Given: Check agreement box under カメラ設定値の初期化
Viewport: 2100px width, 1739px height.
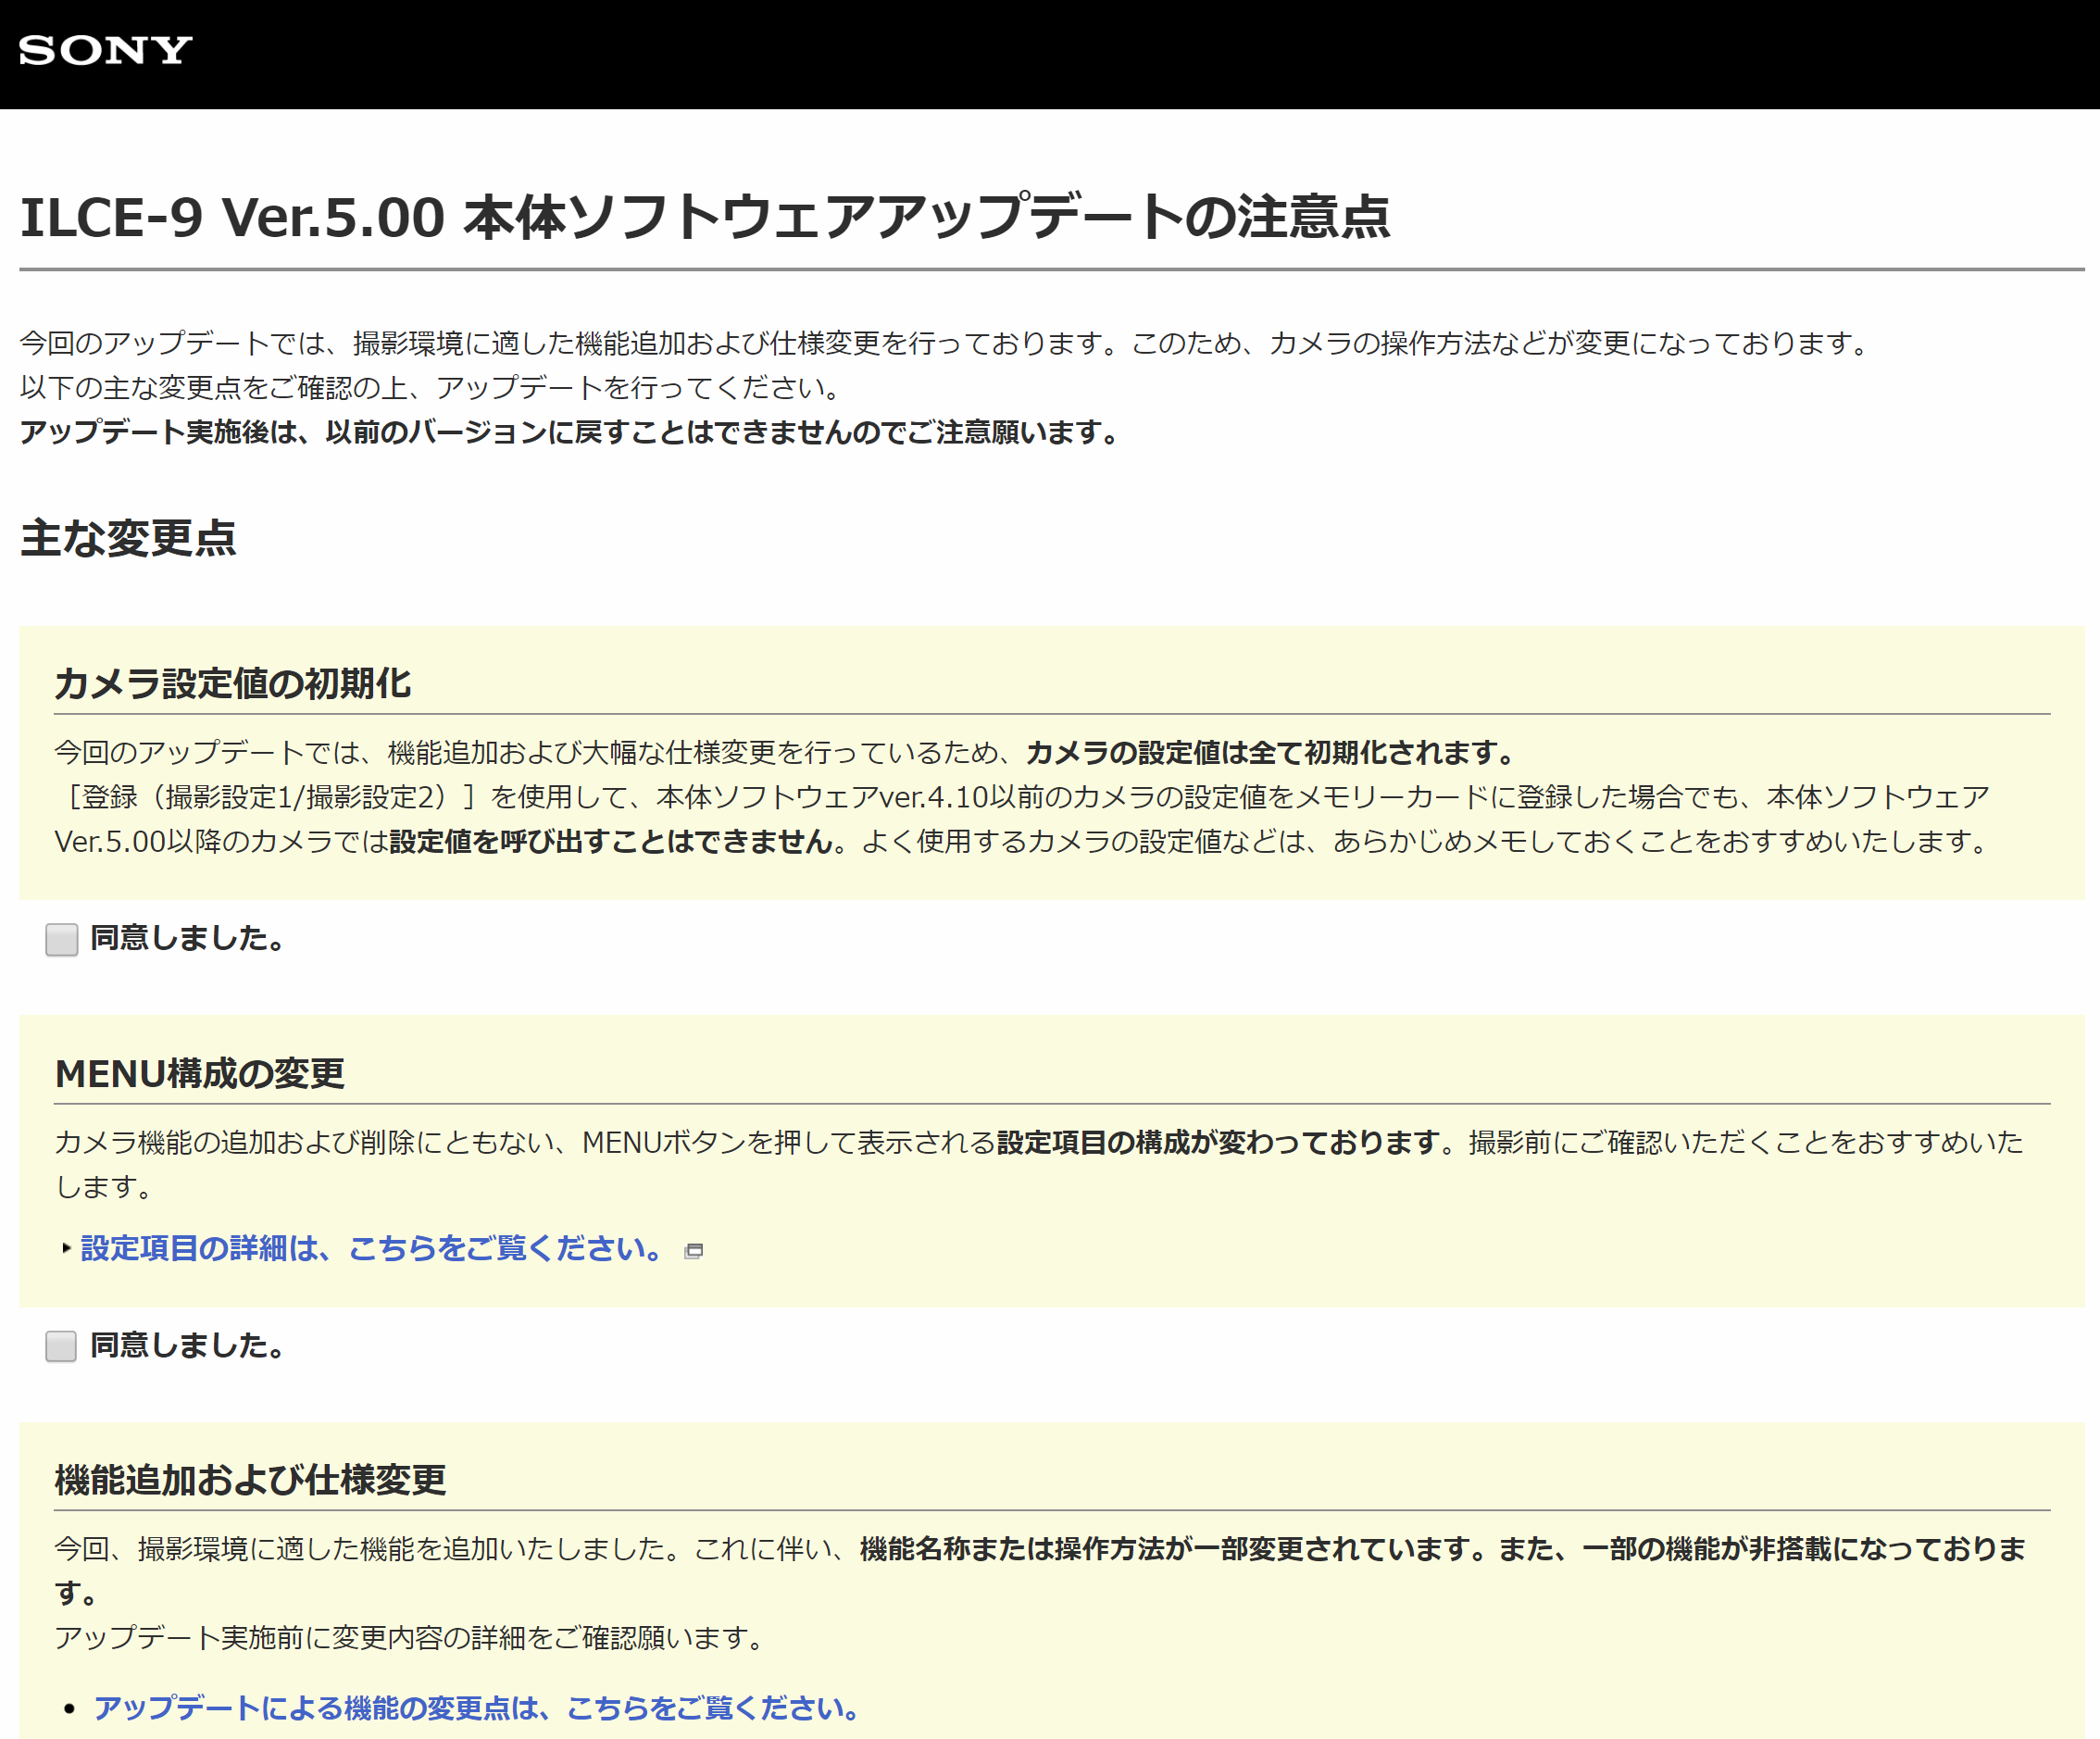Looking at the screenshot, I should (62, 939).
